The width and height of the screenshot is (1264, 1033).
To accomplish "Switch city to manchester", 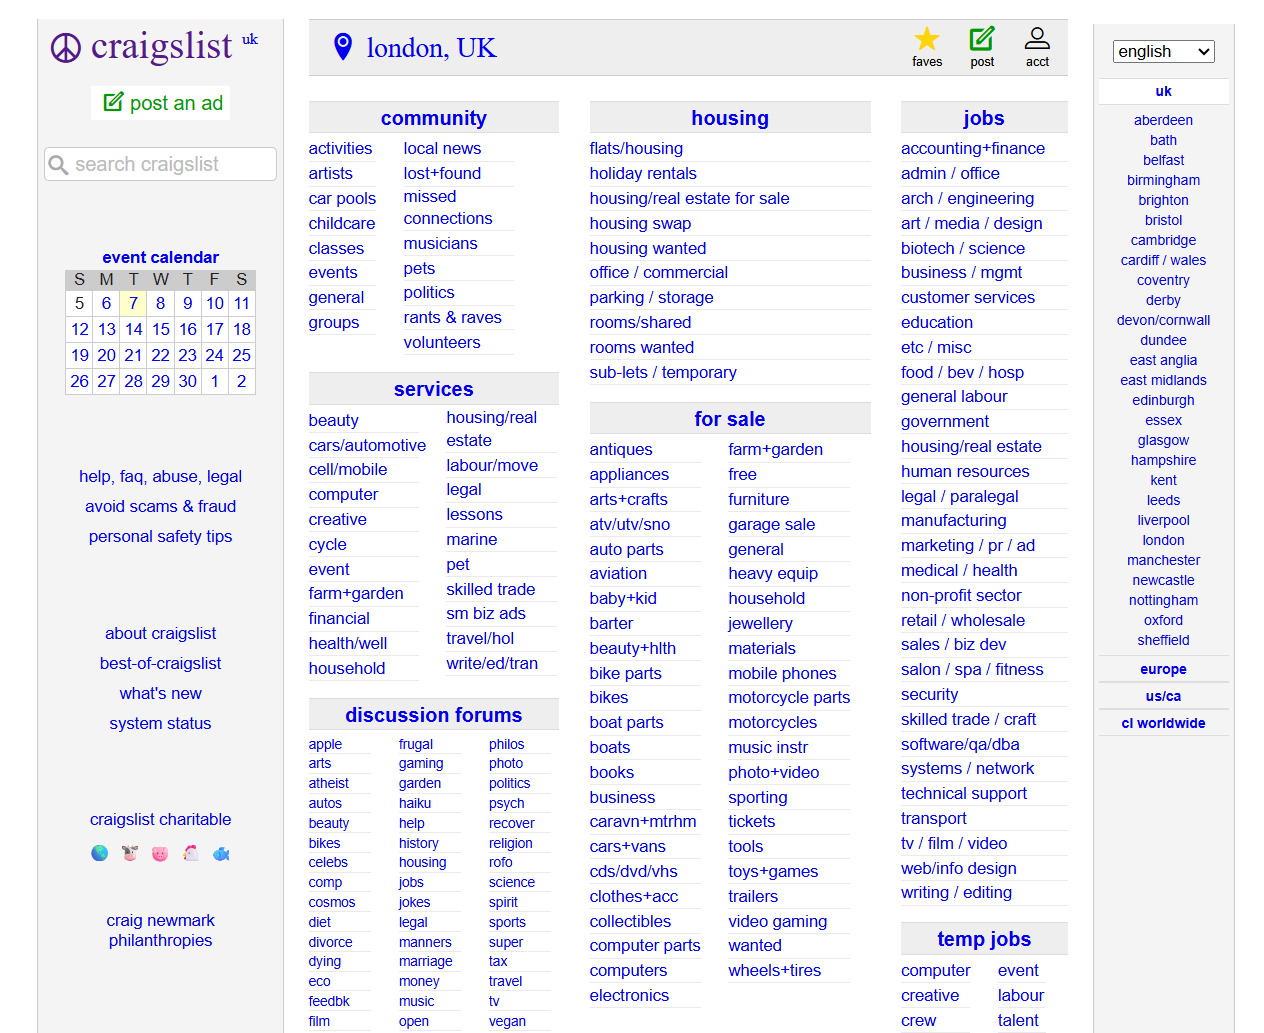I will (1163, 560).
